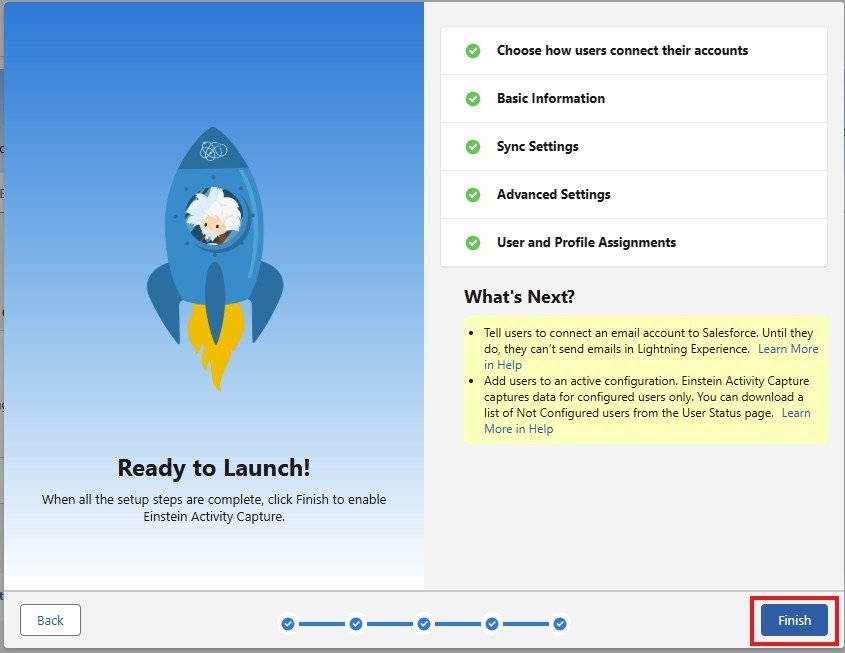
Task: Click the green checkmark beside Choose how users connect their accounts
Action: (473, 51)
